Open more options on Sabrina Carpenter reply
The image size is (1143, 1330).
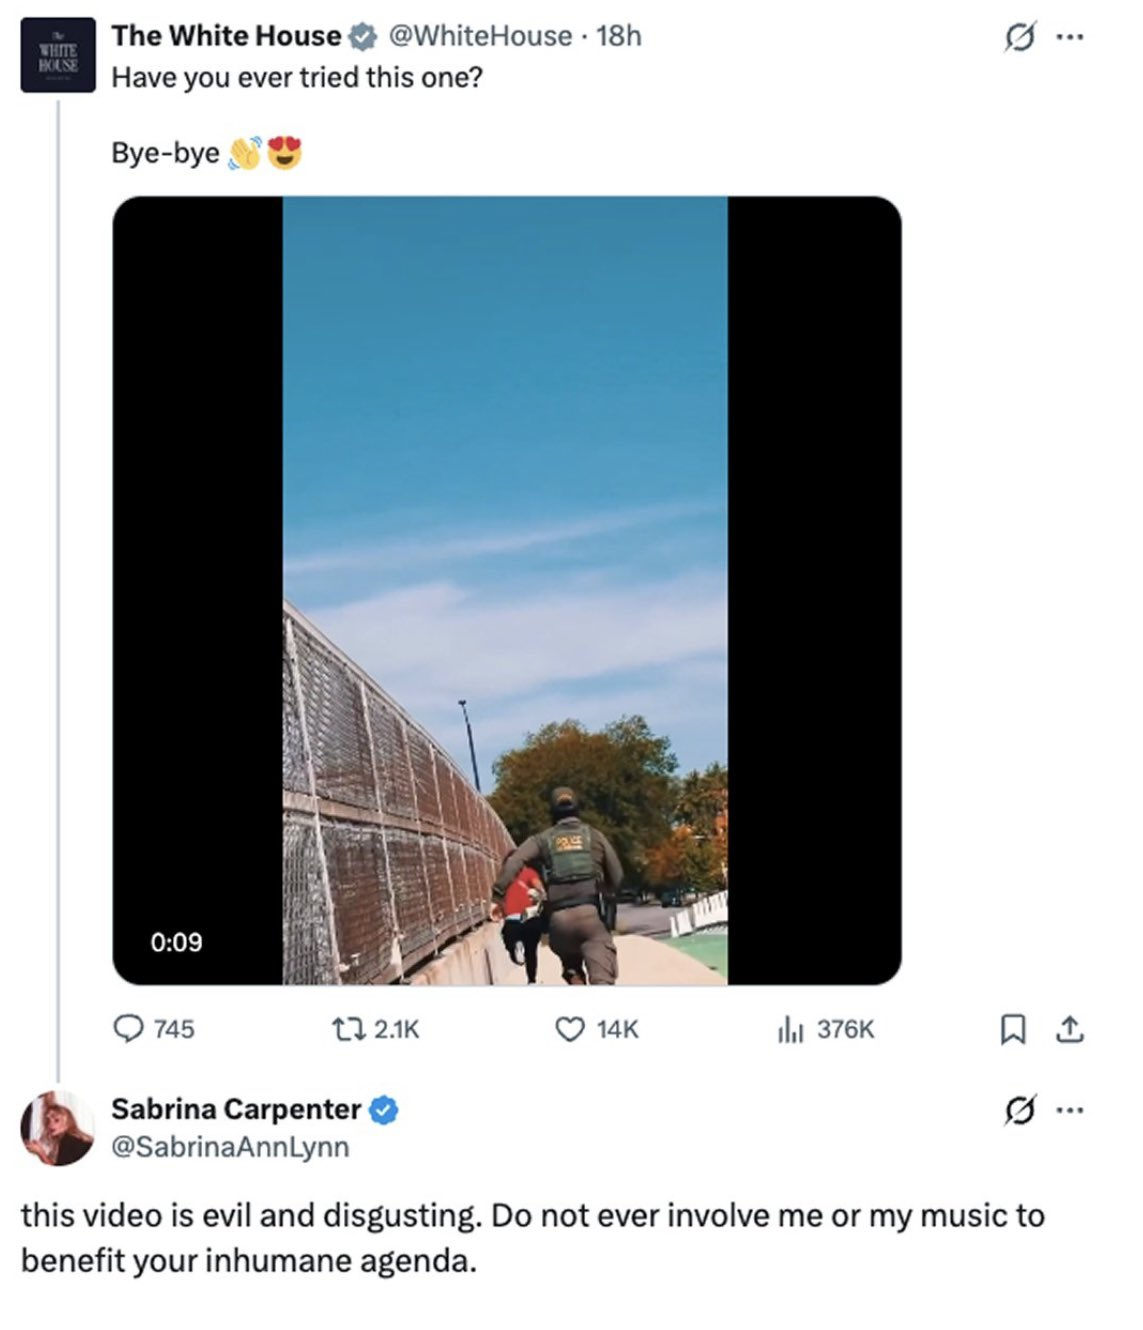[x=1069, y=1109]
